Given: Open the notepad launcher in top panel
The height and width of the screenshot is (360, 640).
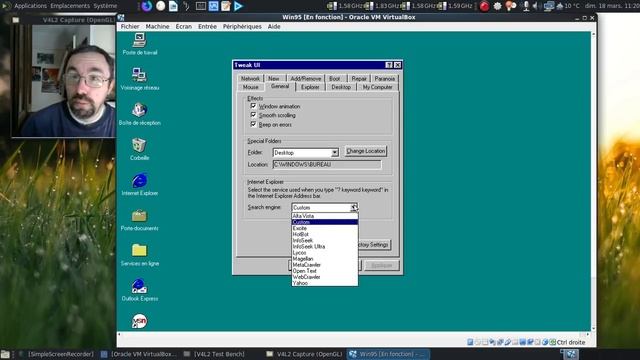Looking at the screenshot, I should pyautogui.click(x=226, y=6).
